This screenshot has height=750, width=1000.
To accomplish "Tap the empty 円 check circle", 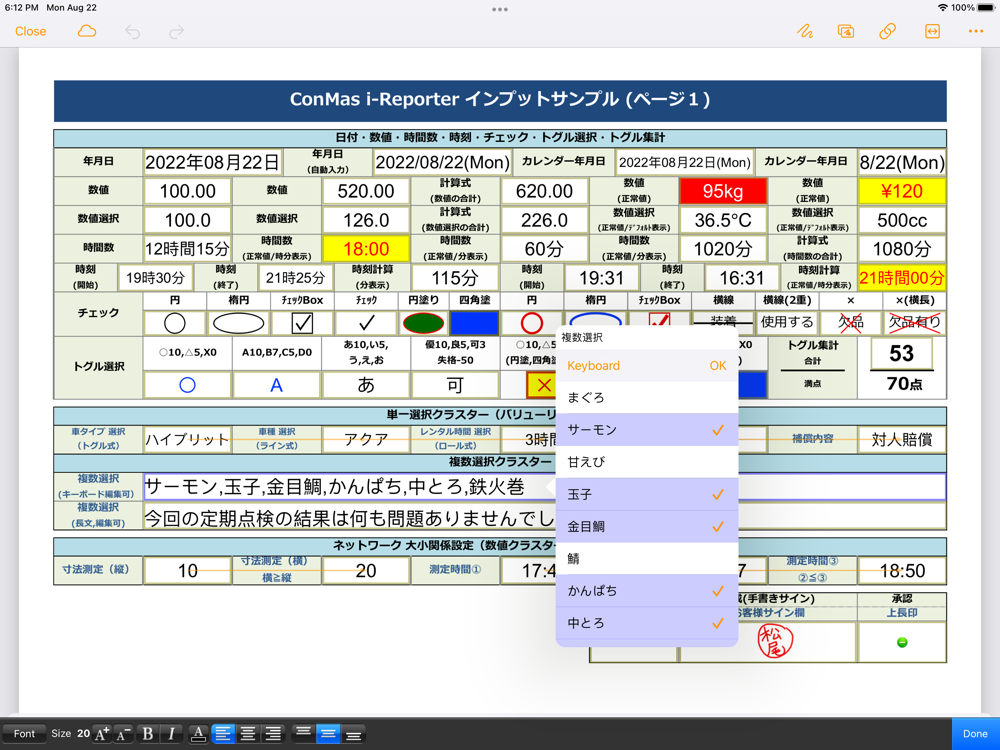I will (x=175, y=323).
